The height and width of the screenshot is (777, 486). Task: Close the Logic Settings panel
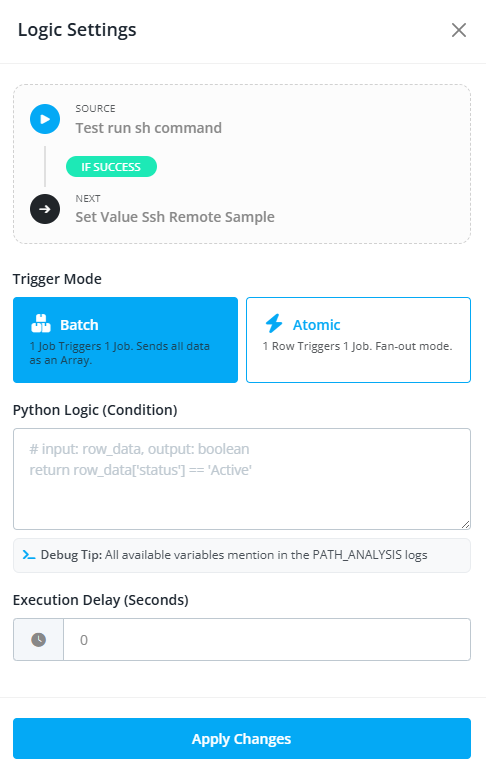coord(459,30)
